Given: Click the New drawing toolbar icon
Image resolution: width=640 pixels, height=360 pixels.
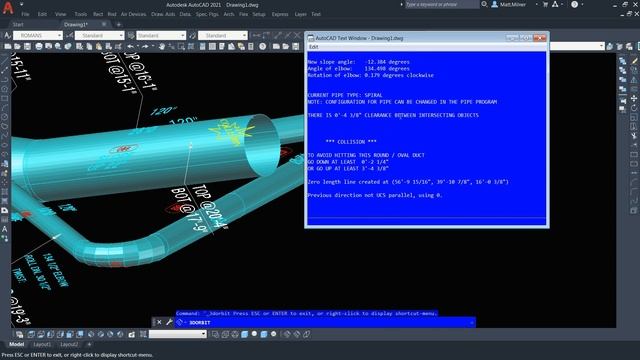Looking at the screenshot, I should (7, 47).
